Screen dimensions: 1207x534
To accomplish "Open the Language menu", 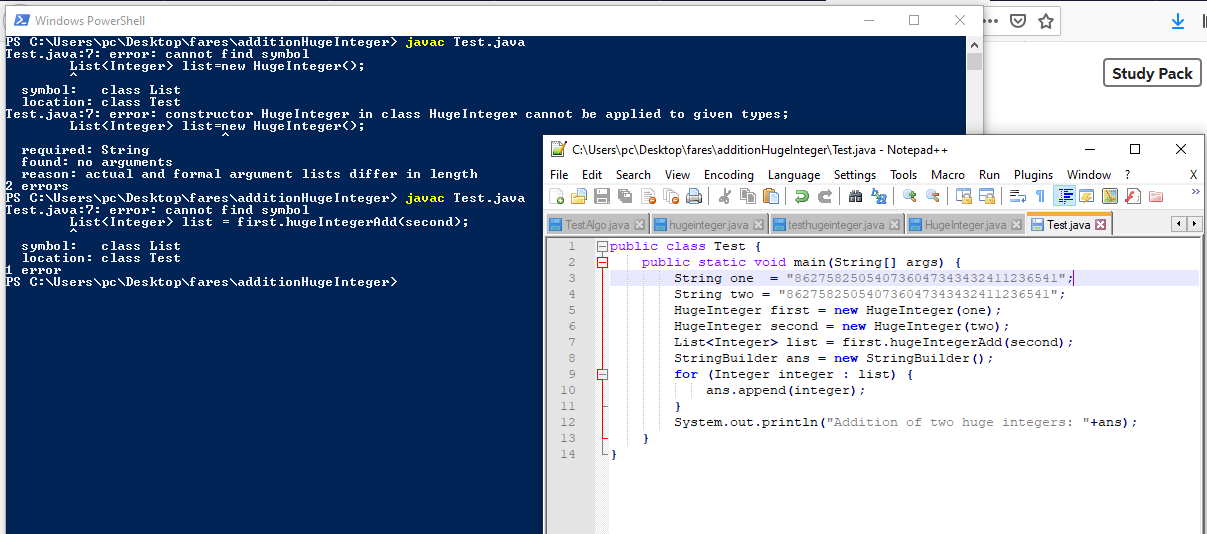I will tap(794, 174).
